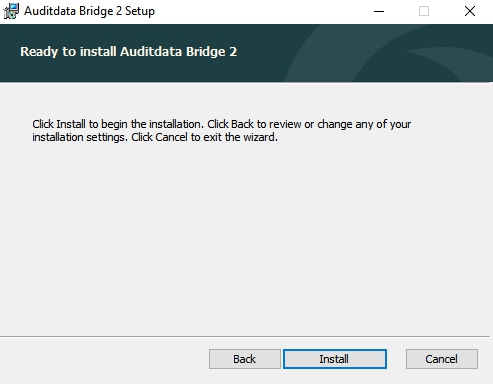Click the dark teal banner left of heading
The height and width of the screenshot is (384, 493).
point(10,53)
